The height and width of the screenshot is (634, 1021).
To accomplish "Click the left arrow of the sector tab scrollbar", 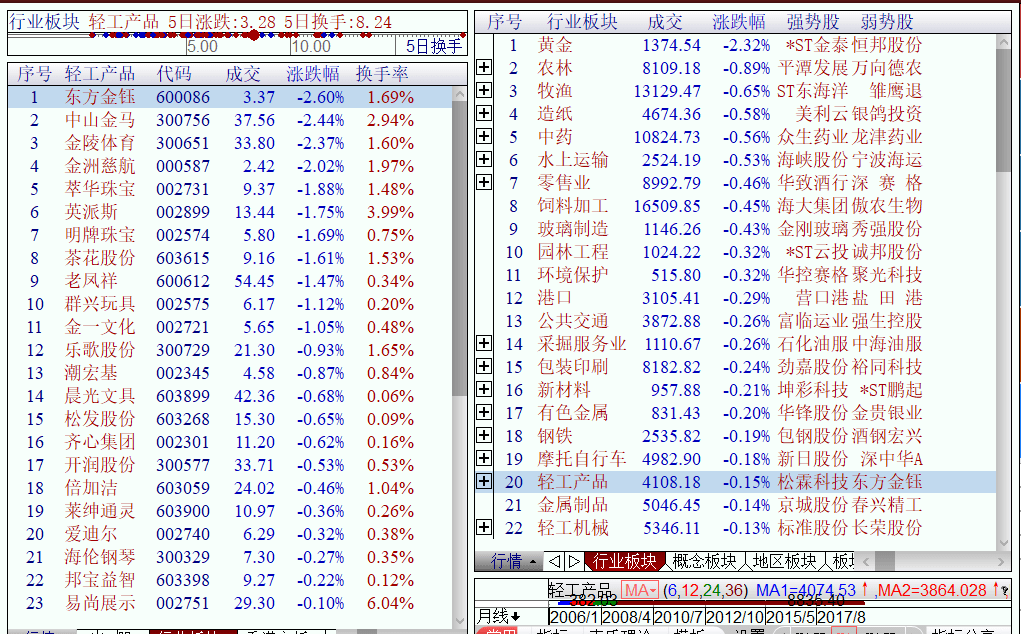I will 865,561.
